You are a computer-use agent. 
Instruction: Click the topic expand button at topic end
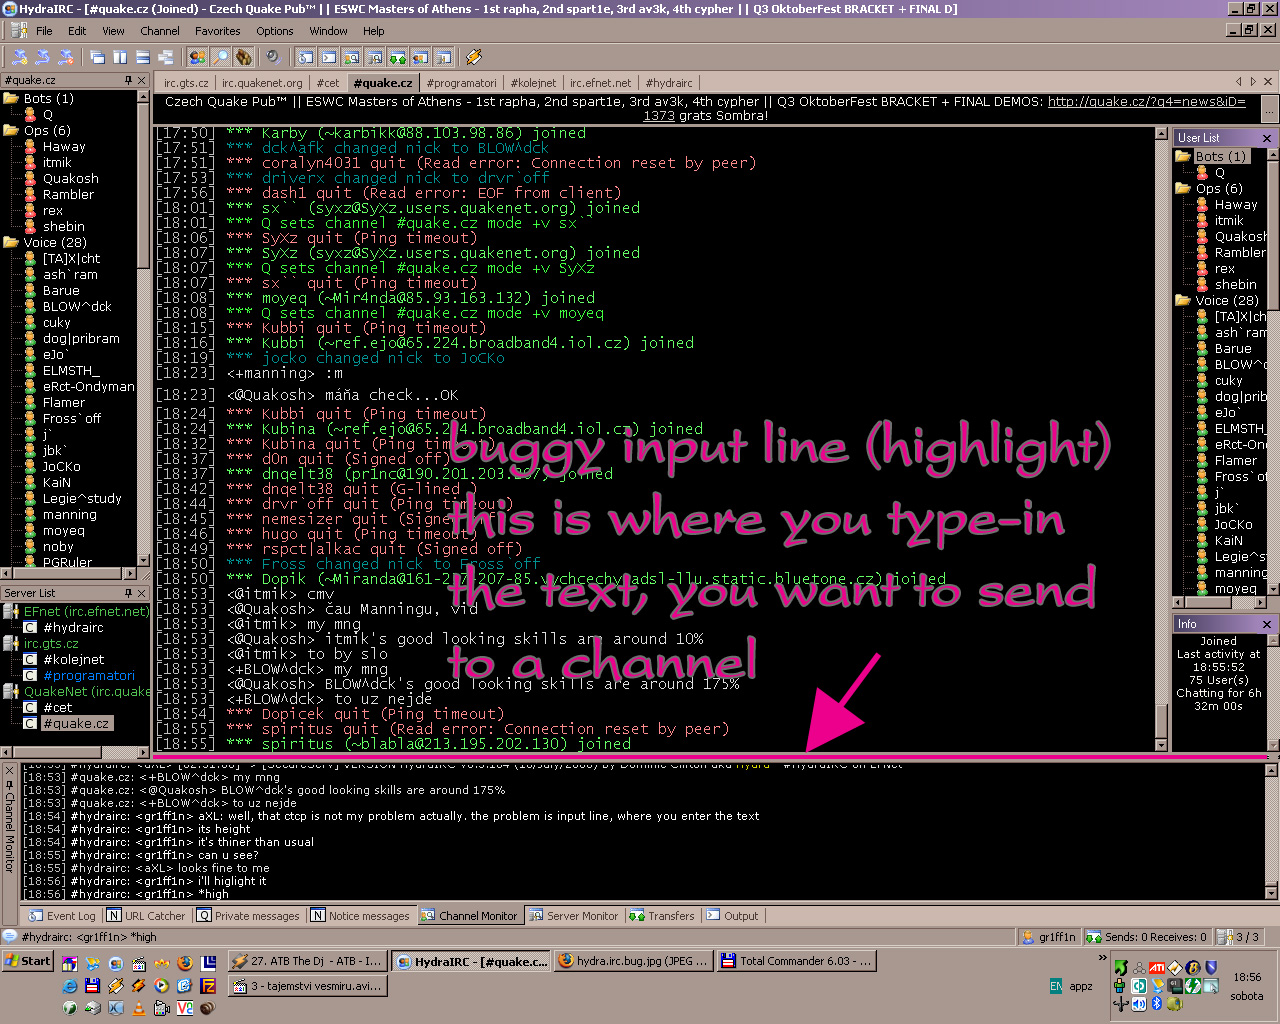(x=1270, y=108)
